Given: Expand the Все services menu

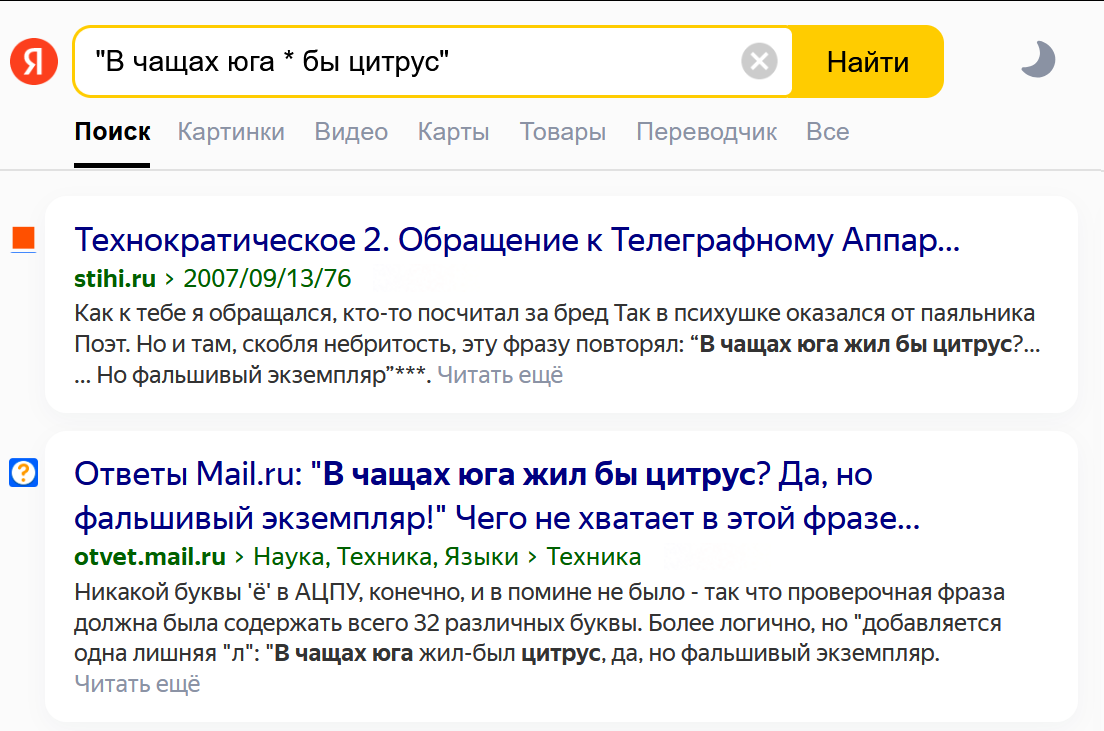Looking at the screenshot, I should click(827, 132).
